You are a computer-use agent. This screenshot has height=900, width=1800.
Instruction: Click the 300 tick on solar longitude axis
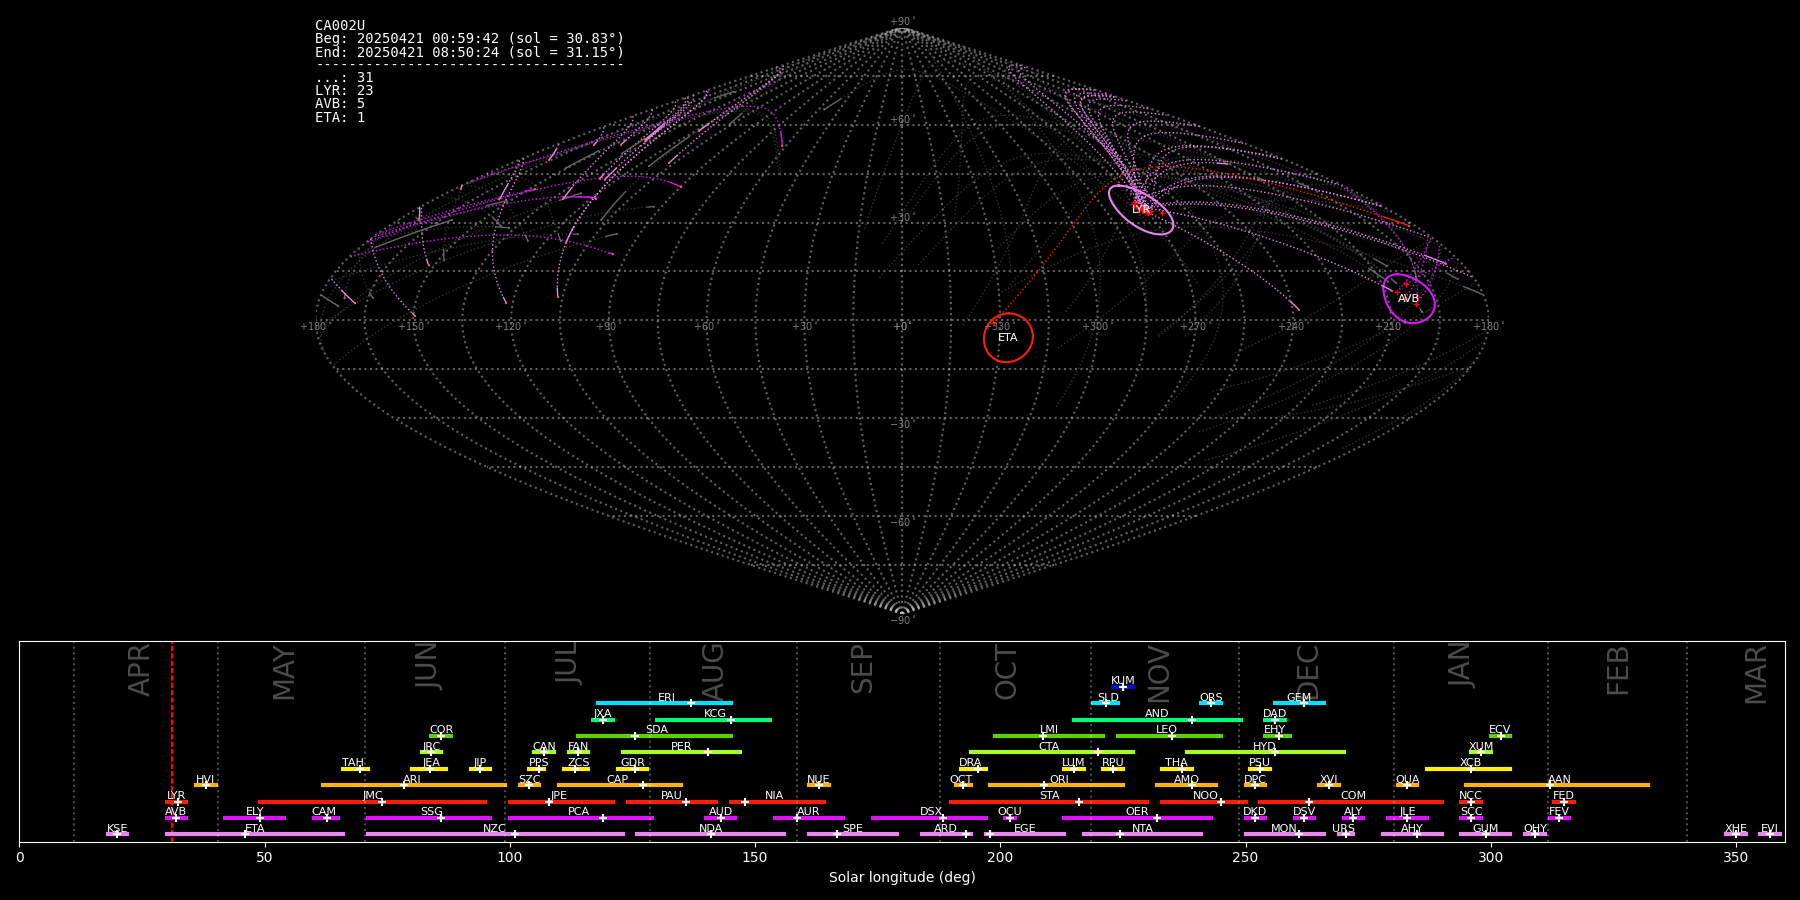[1491, 857]
